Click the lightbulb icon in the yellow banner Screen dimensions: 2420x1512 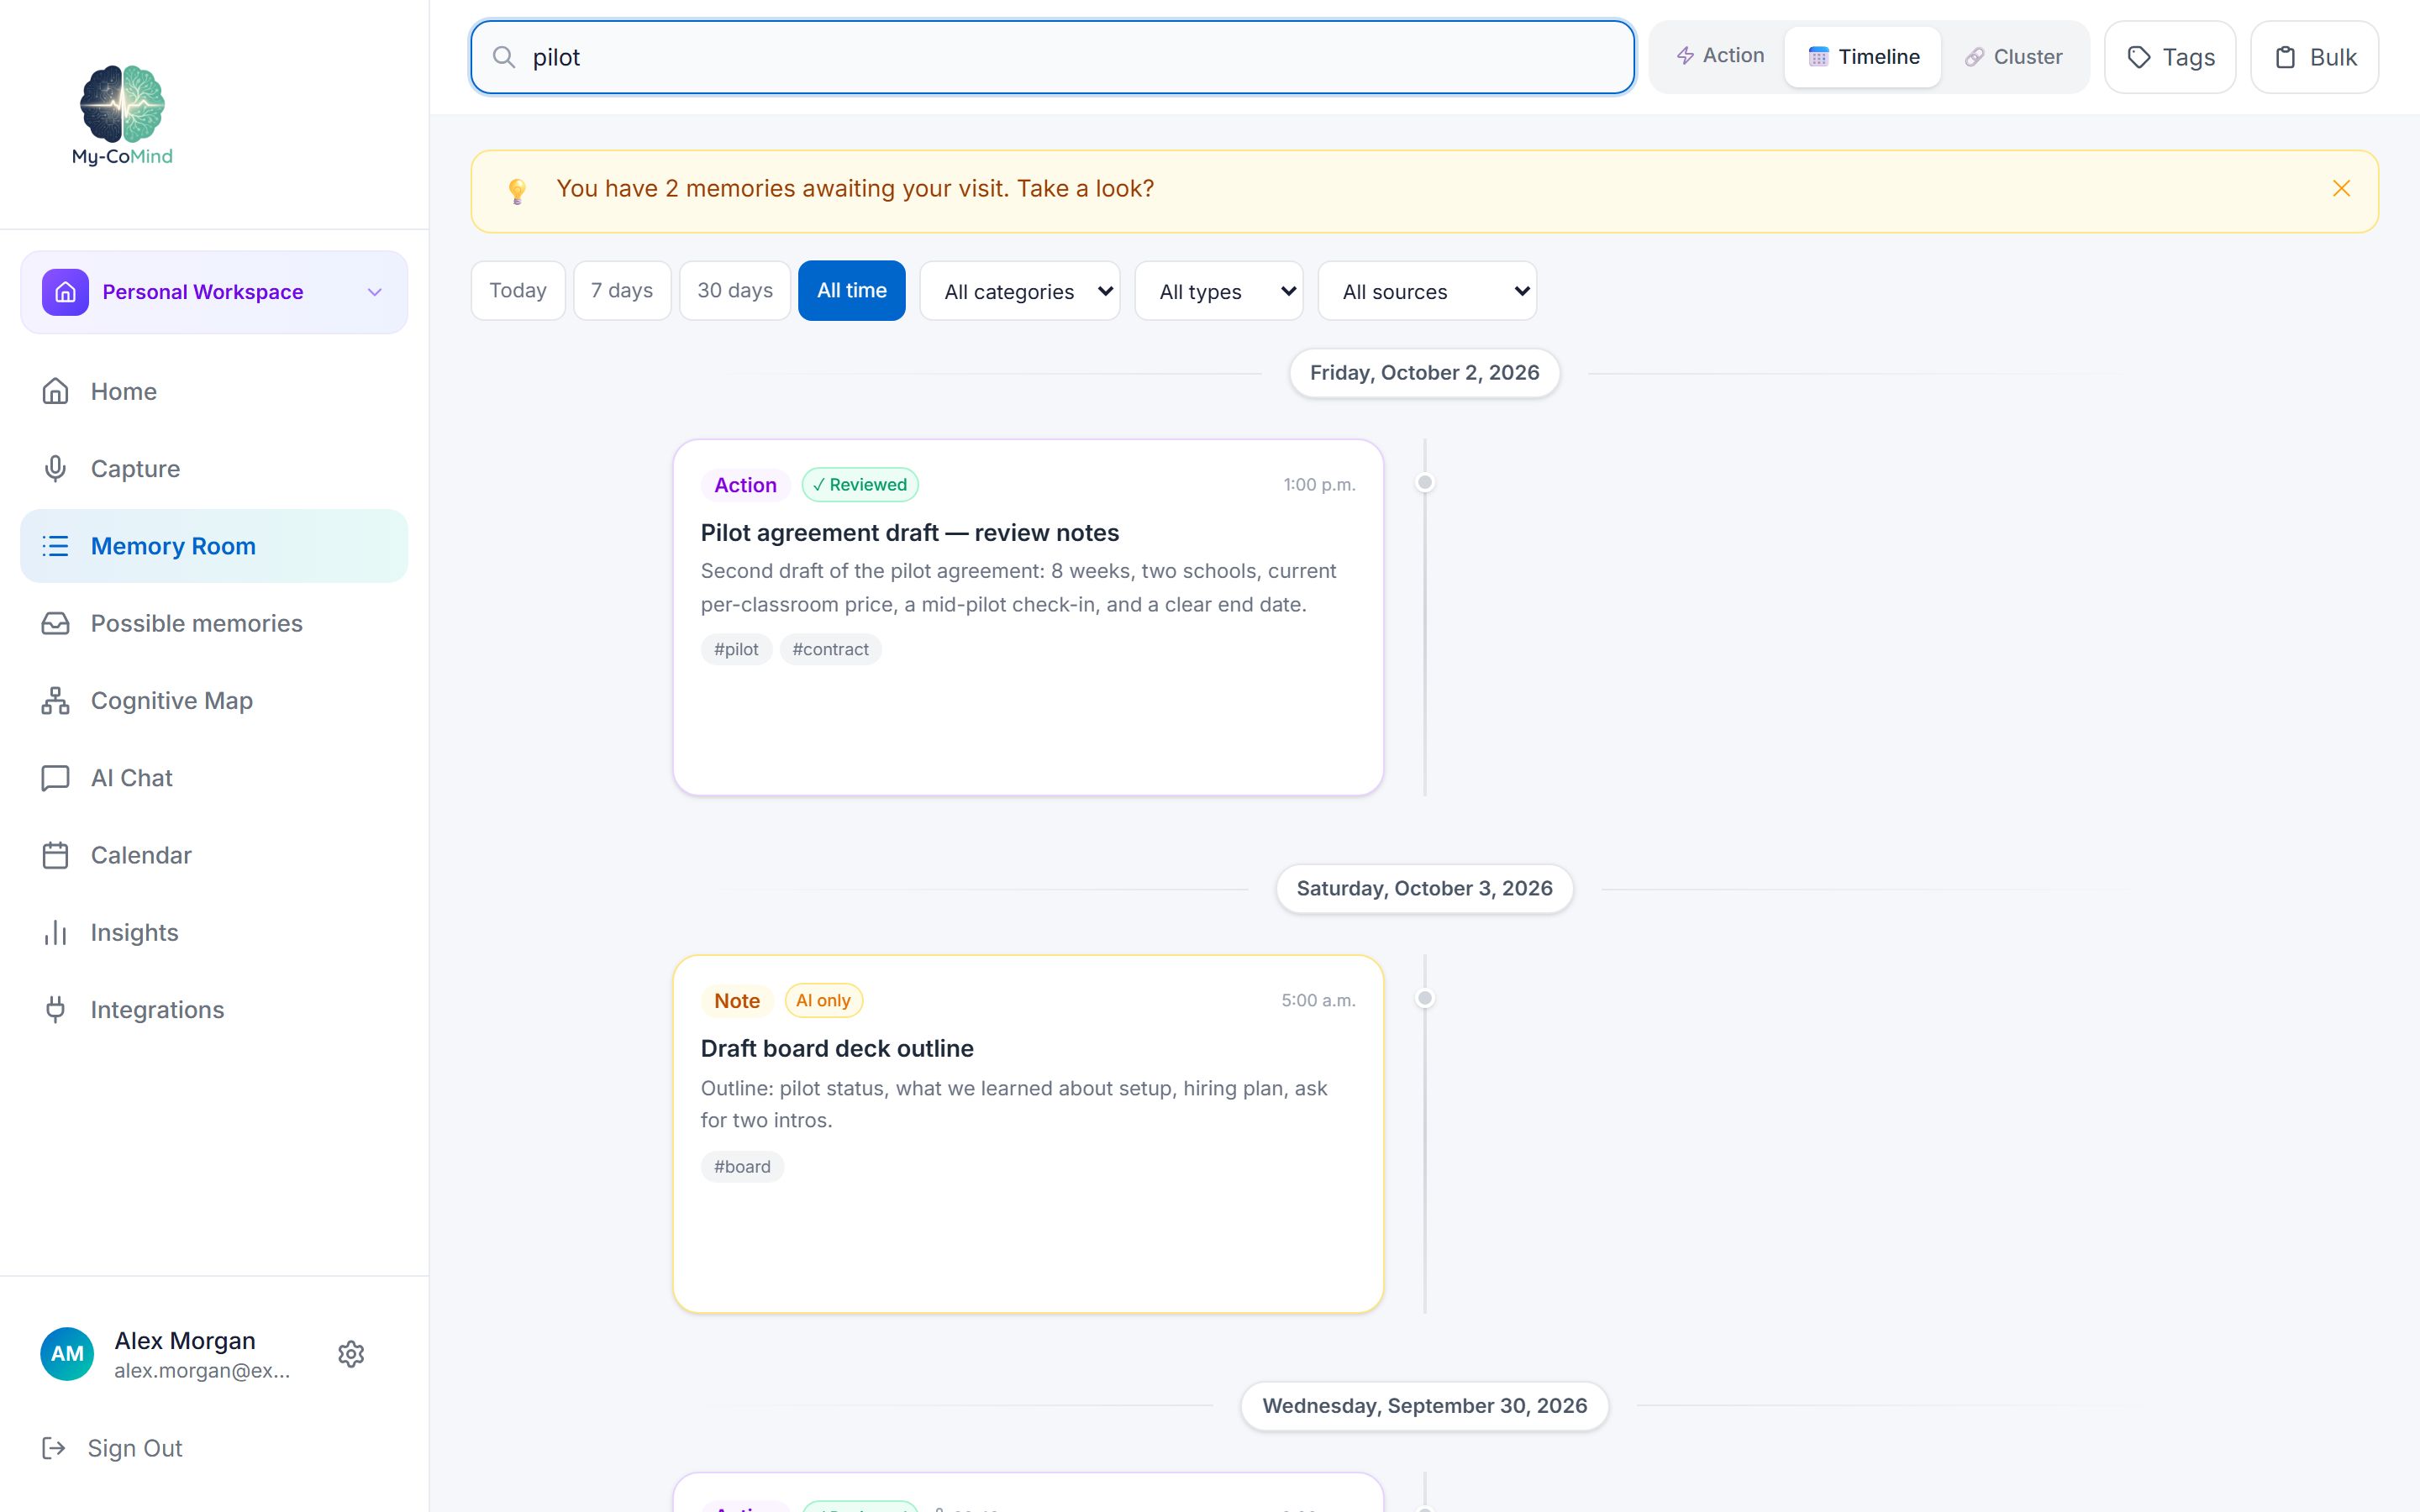point(517,191)
